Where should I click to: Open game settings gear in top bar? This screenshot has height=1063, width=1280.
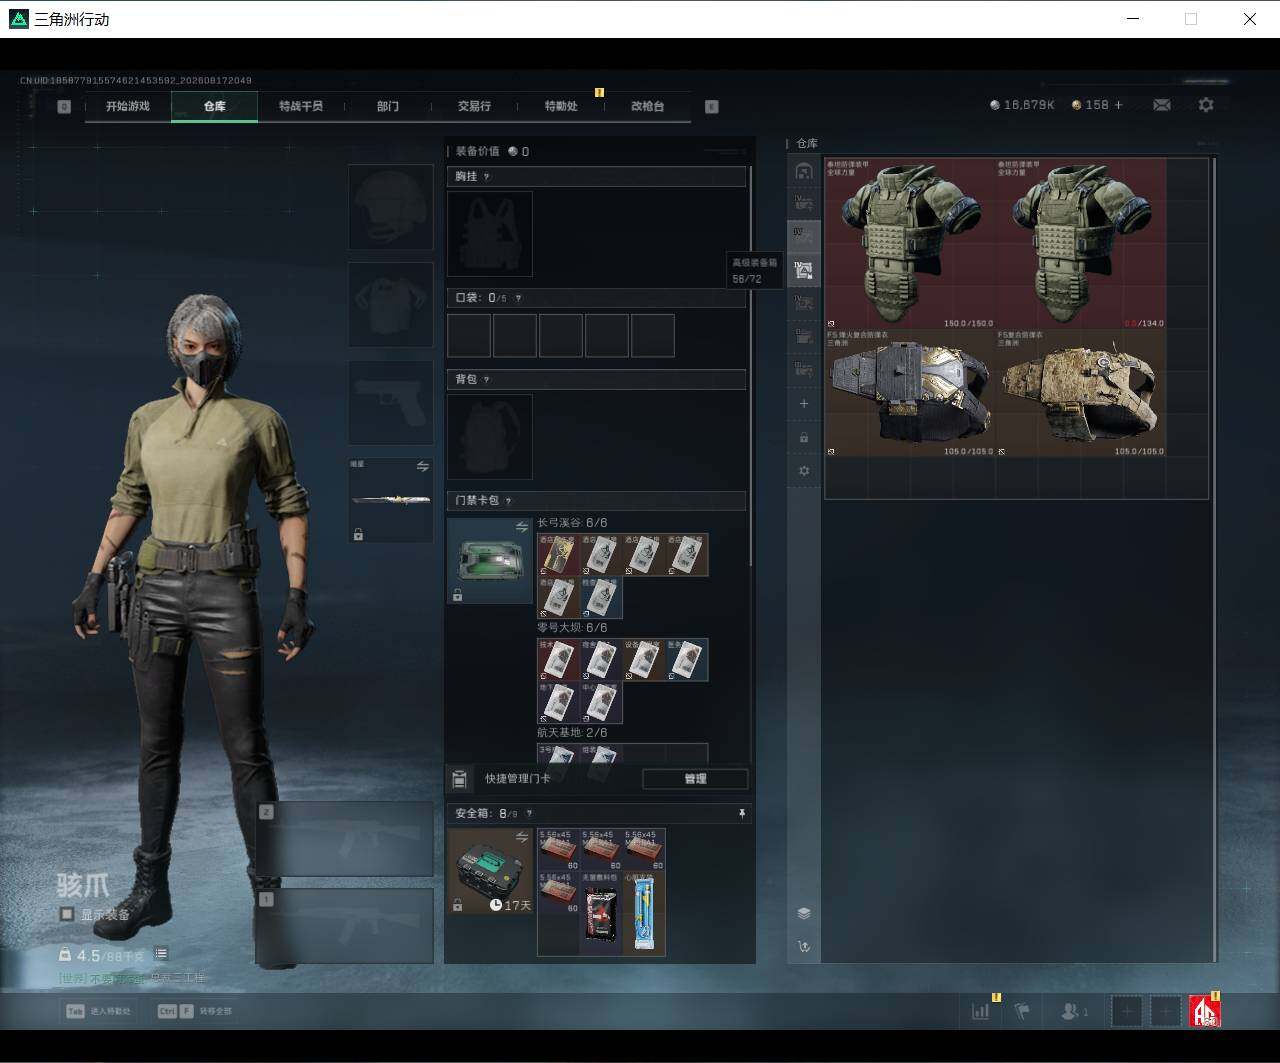point(1206,105)
